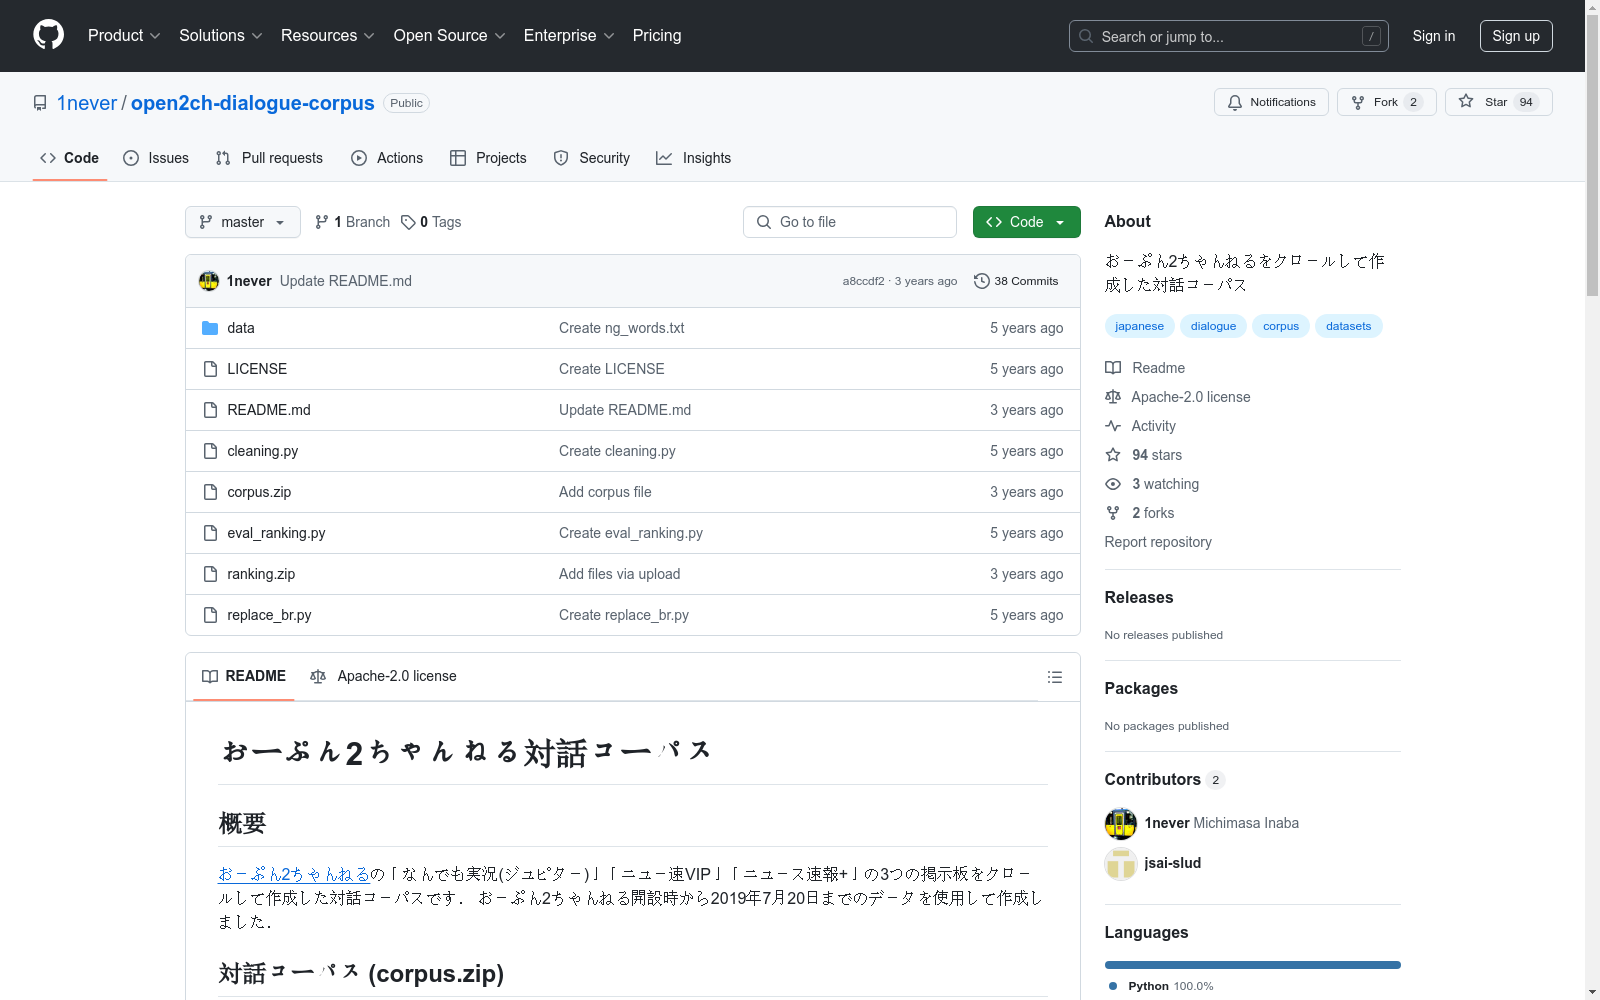Screen dimensions: 1600x1000
Task: Click the repository book icon near 1never
Action: [40, 103]
